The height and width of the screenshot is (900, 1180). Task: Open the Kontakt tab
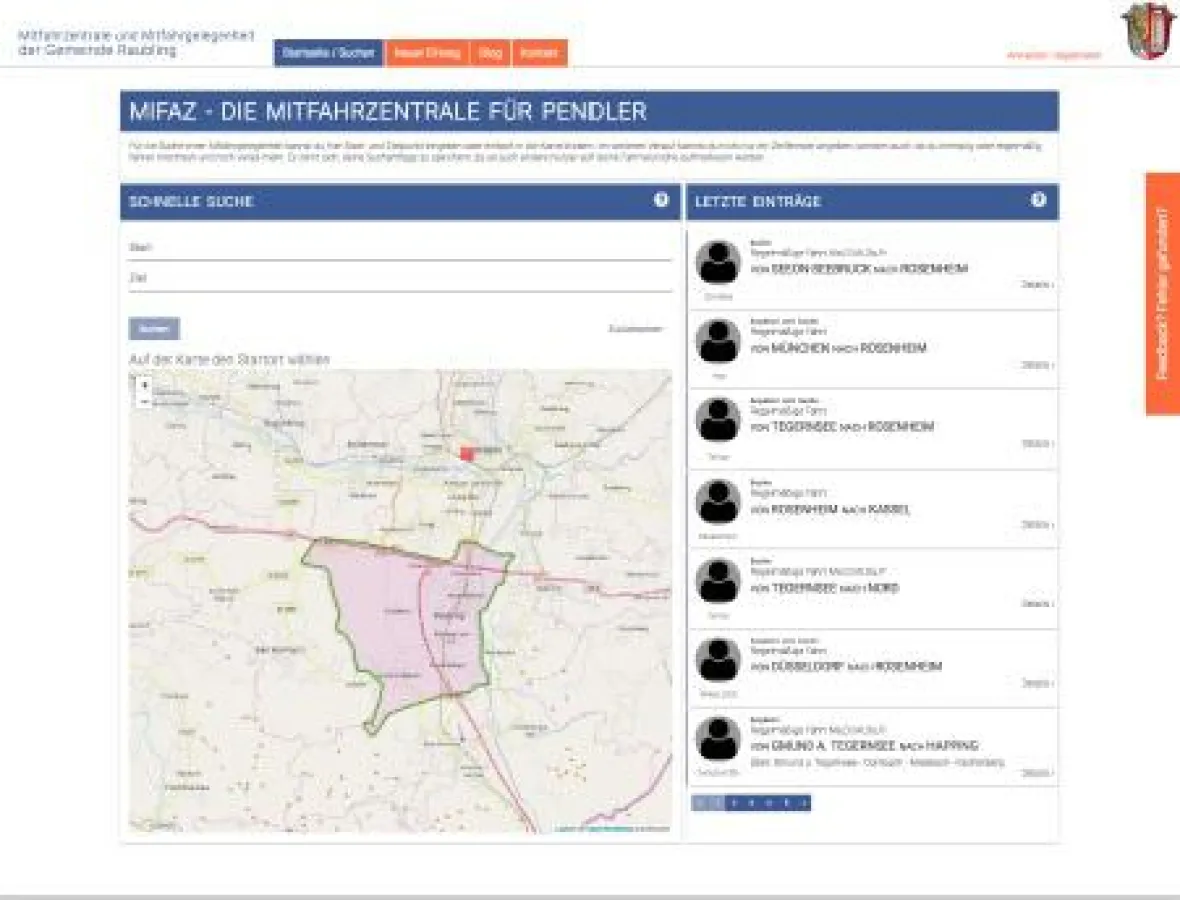tap(539, 53)
